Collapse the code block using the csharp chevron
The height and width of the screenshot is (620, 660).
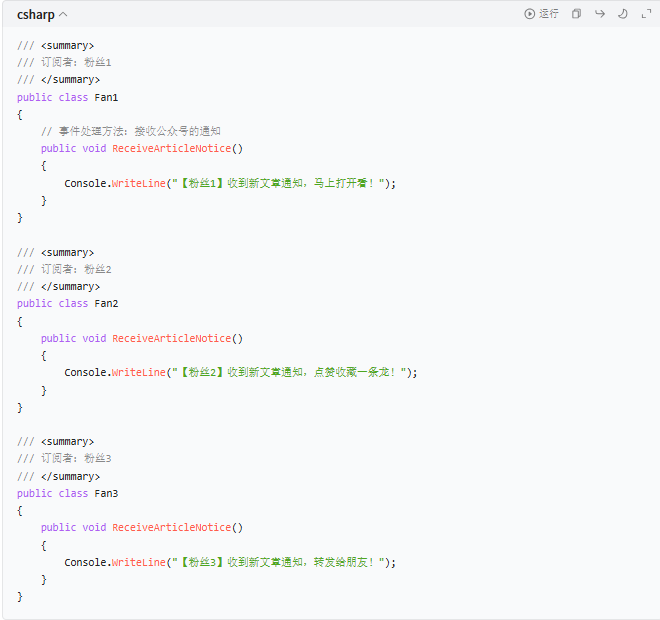tap(64, 15)
